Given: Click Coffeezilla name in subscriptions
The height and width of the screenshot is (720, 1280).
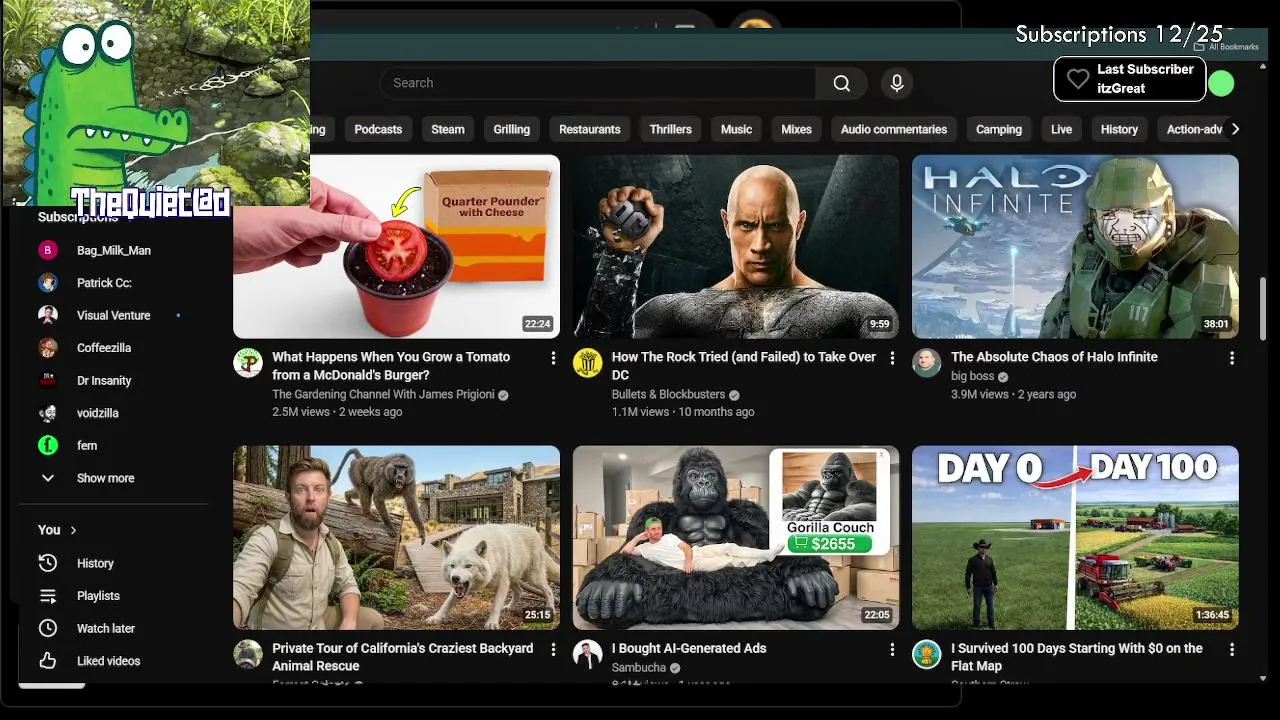Looking at the screenshot, I should [x=104, y=348].
